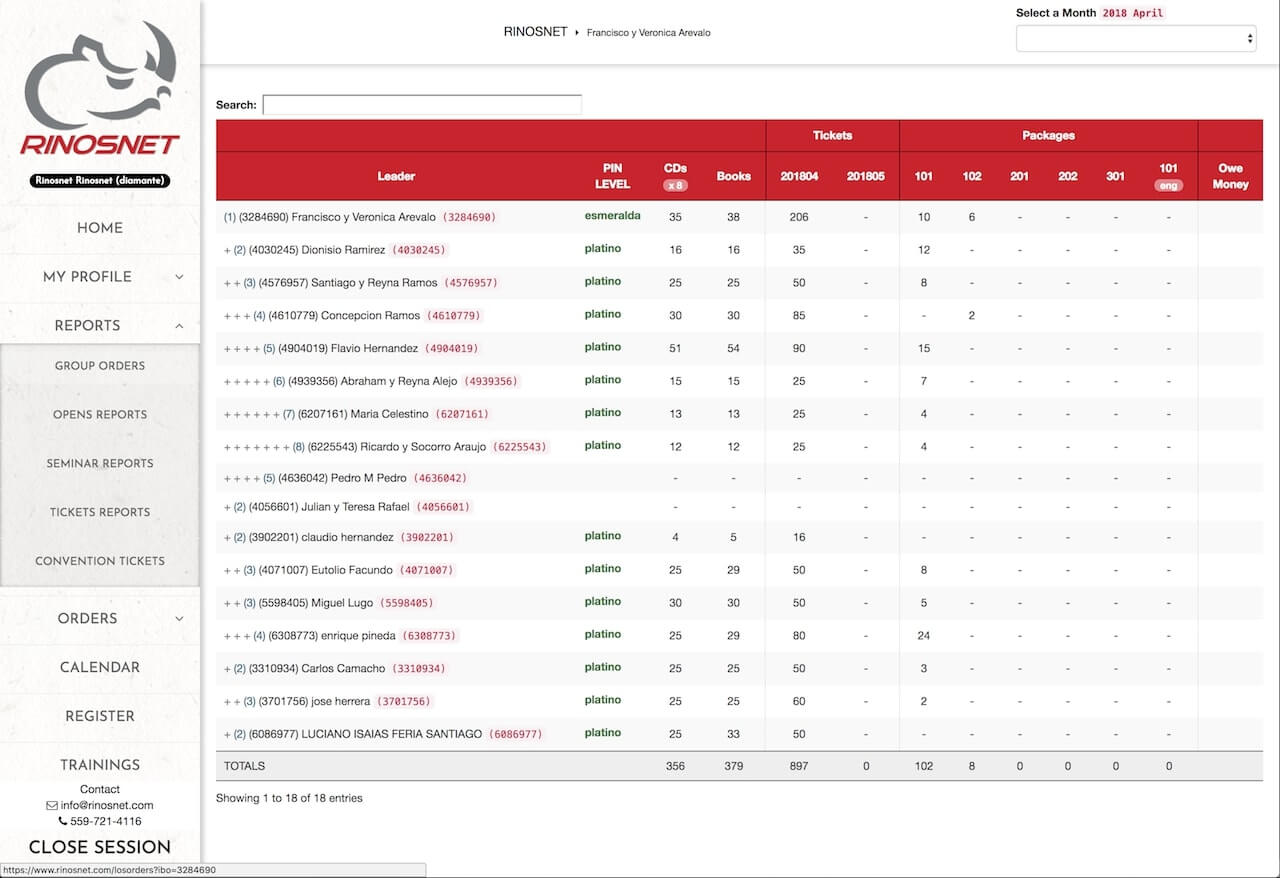Sort by 201805 tickets column

(866, 176)
